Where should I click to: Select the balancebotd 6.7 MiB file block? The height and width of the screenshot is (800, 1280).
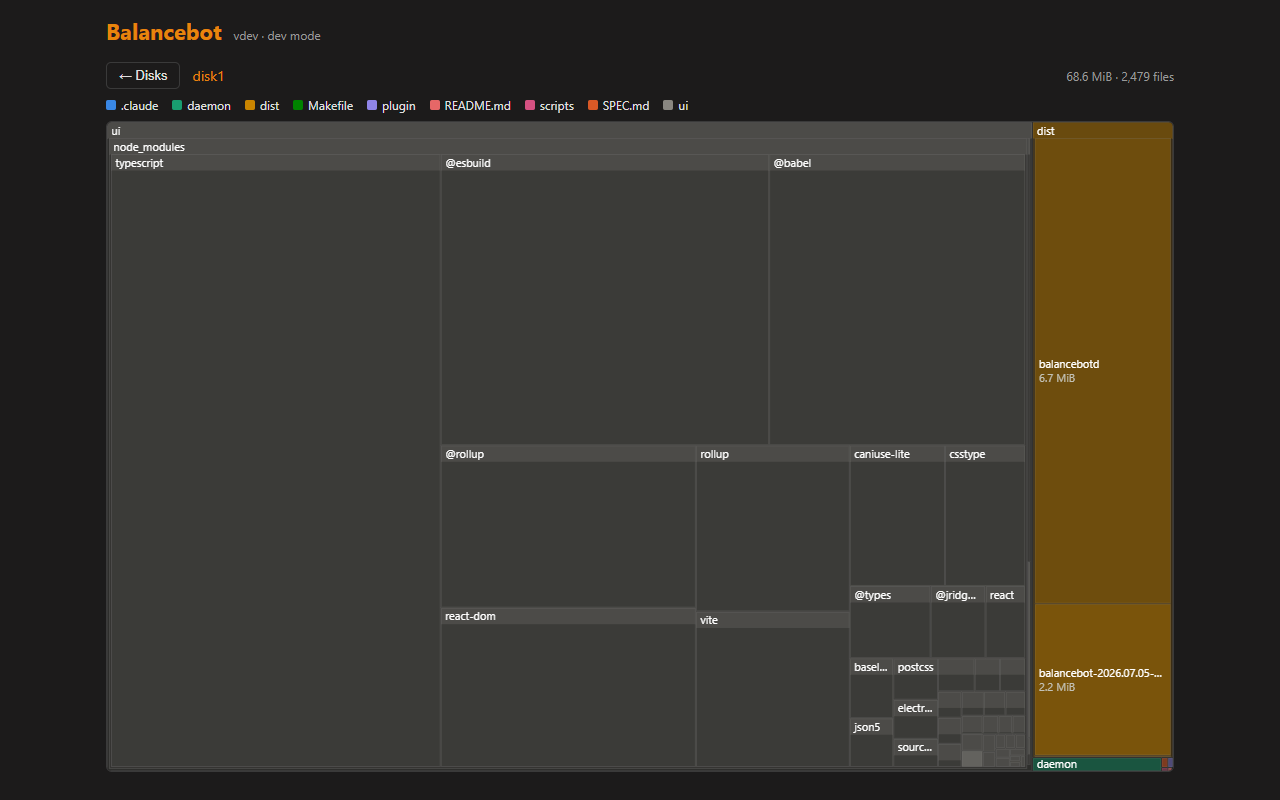click(1102, 371)
